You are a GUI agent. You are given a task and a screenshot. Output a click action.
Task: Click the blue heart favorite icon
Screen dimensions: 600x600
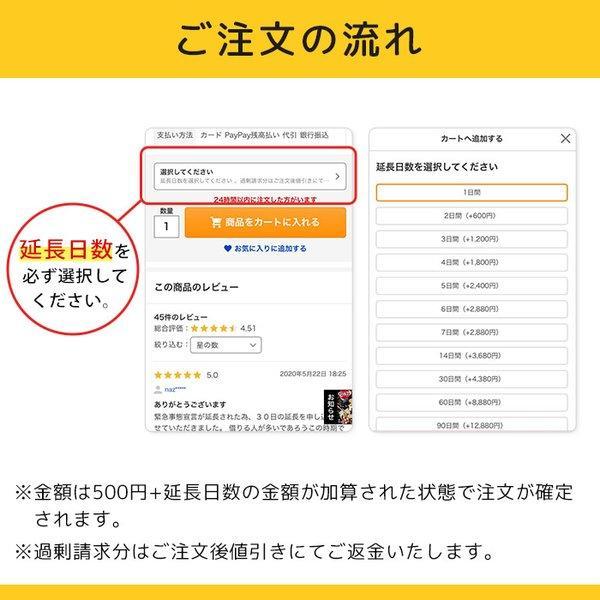(227, 248)
